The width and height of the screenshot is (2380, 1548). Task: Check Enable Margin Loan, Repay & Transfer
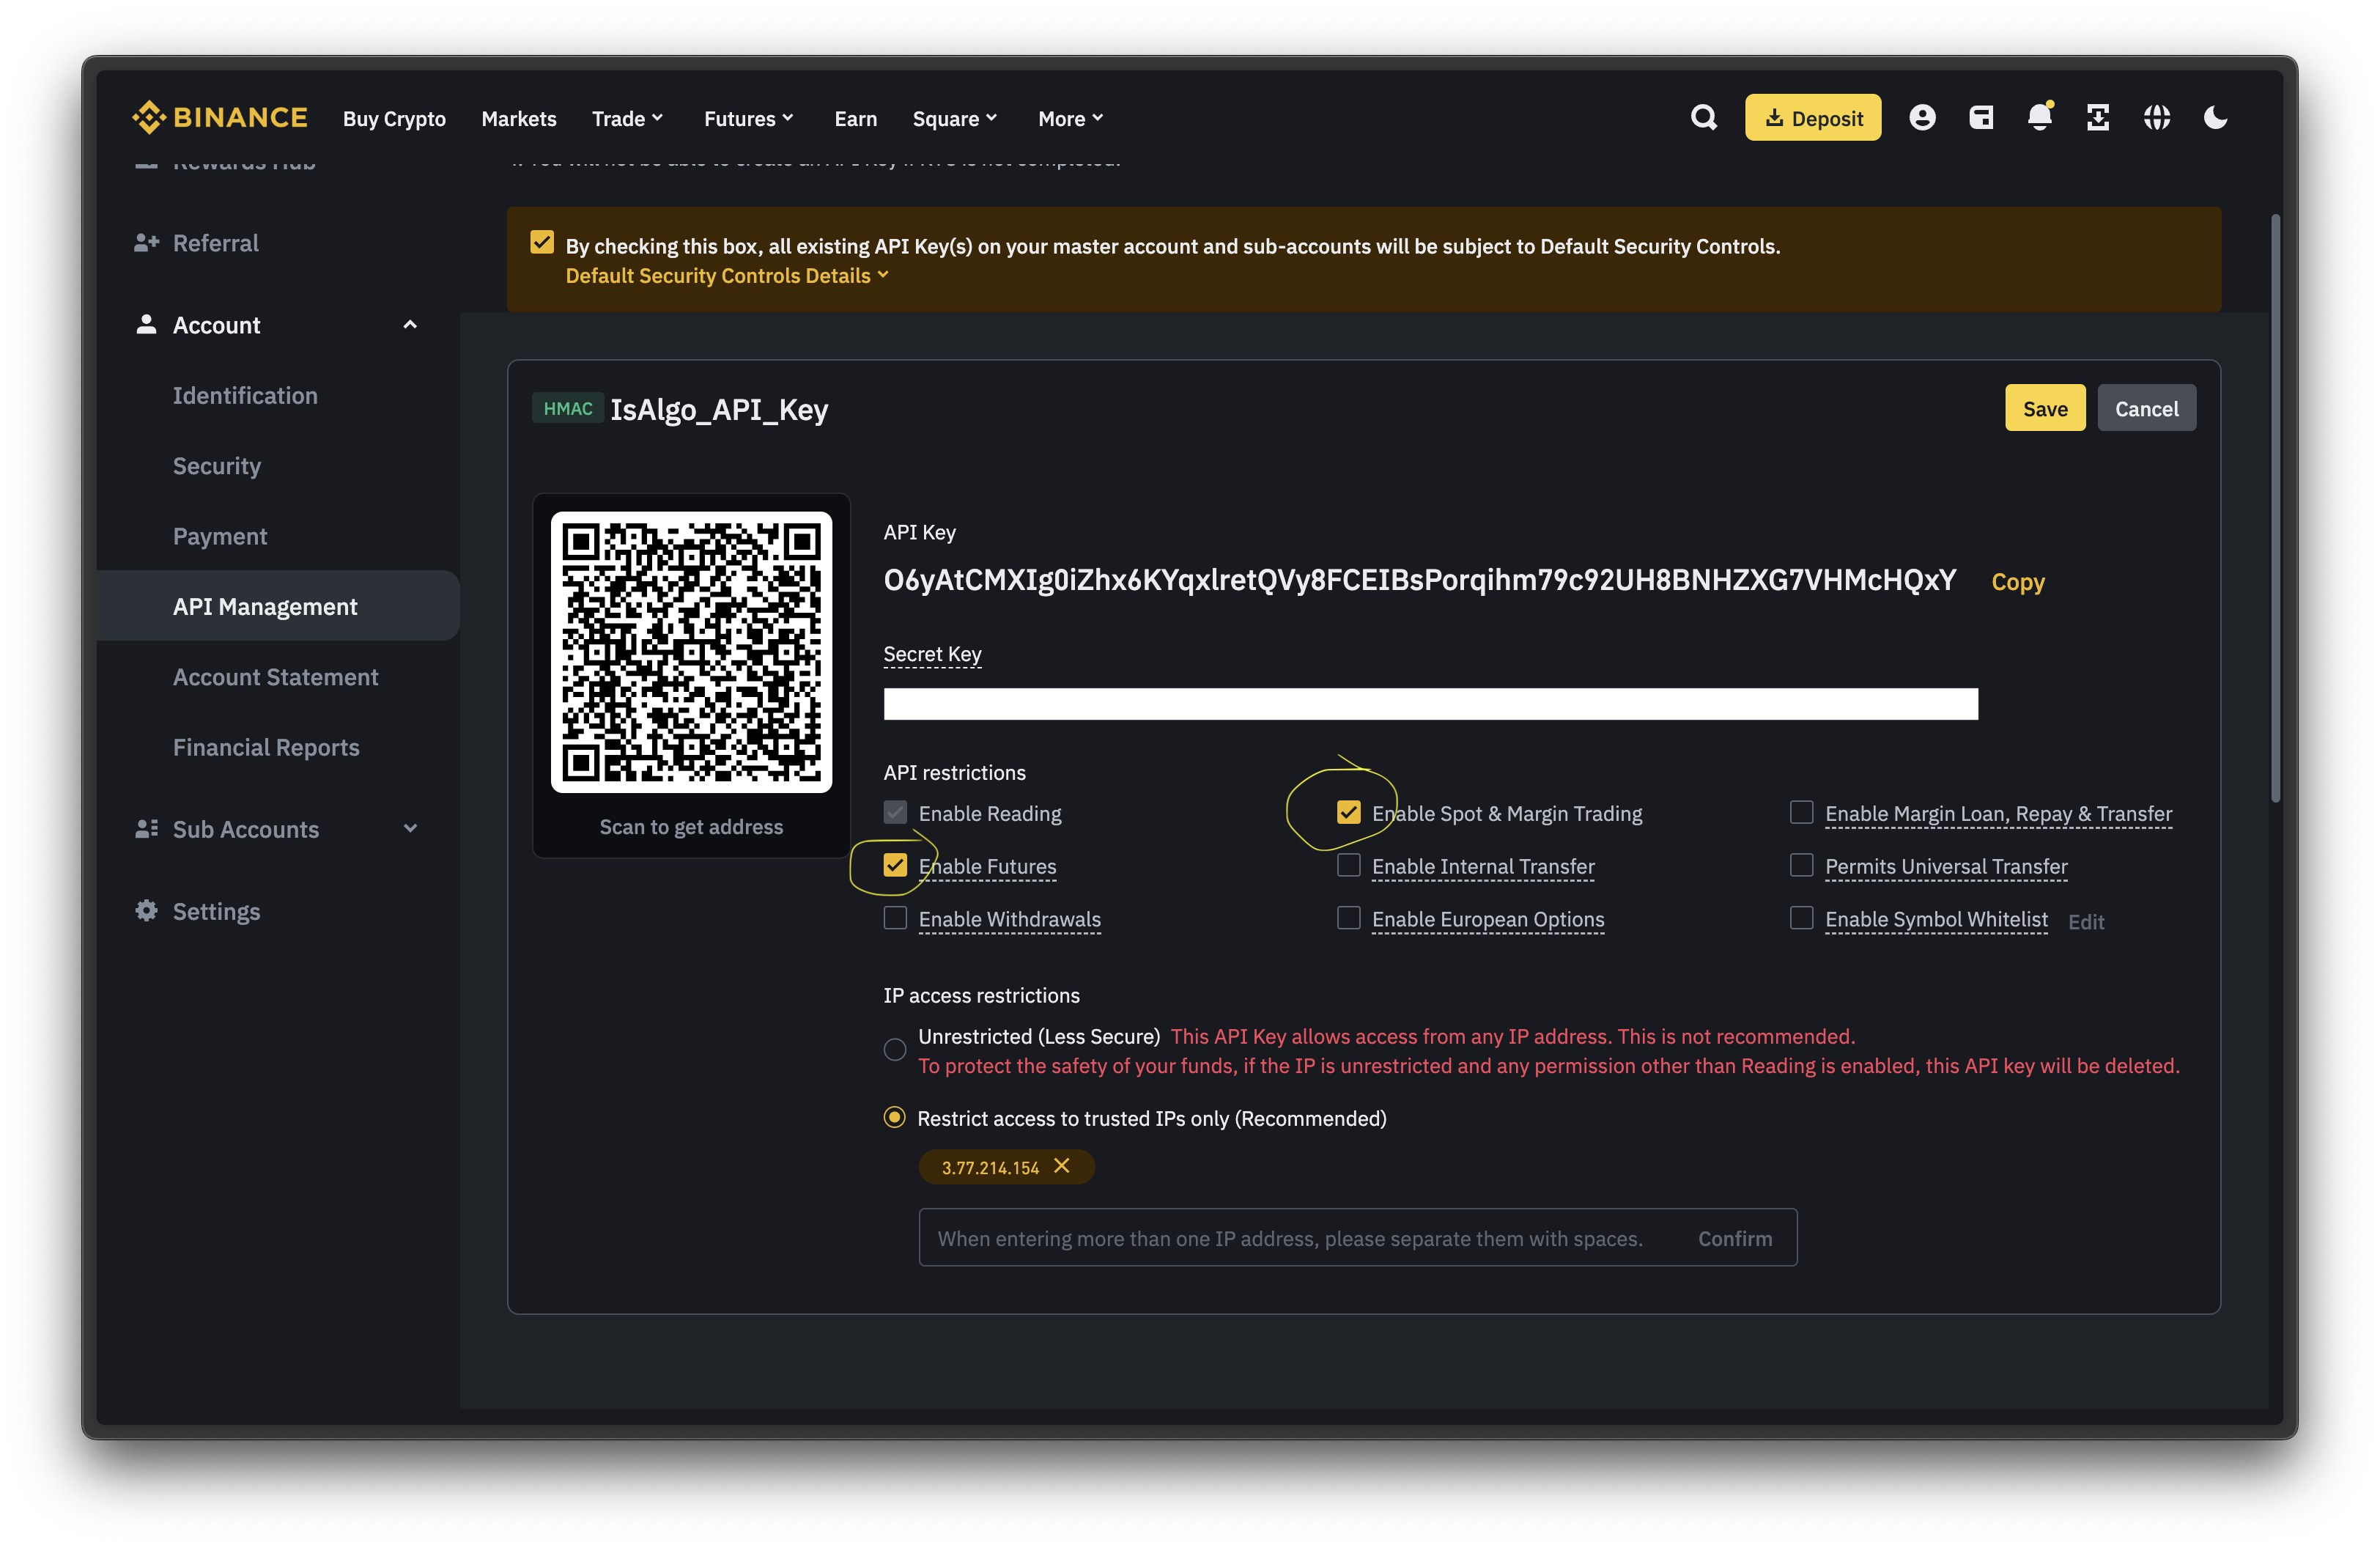click(x=1801, y=812)
